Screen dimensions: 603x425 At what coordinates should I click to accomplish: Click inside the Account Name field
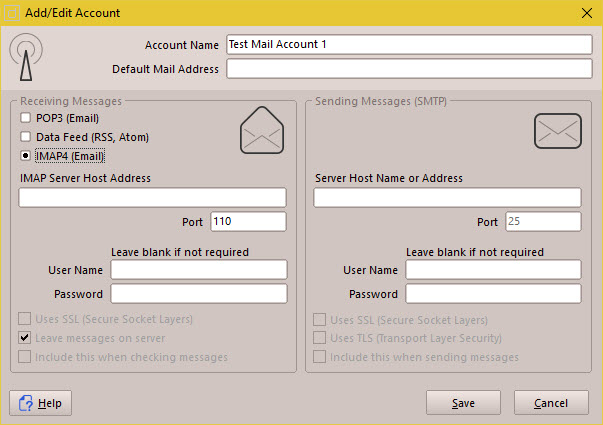coord(409,45)
